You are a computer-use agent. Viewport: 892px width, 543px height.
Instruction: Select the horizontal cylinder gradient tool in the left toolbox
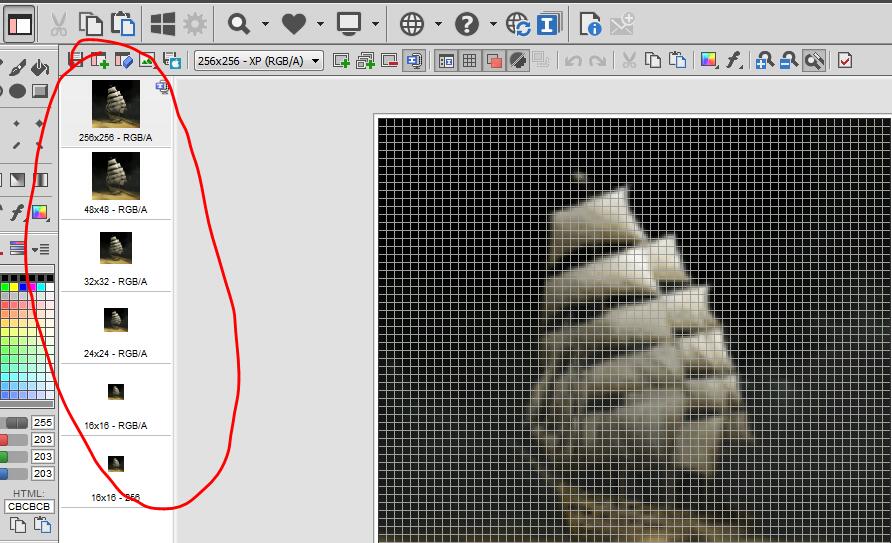pyautogui.click(x=40, y=180)
